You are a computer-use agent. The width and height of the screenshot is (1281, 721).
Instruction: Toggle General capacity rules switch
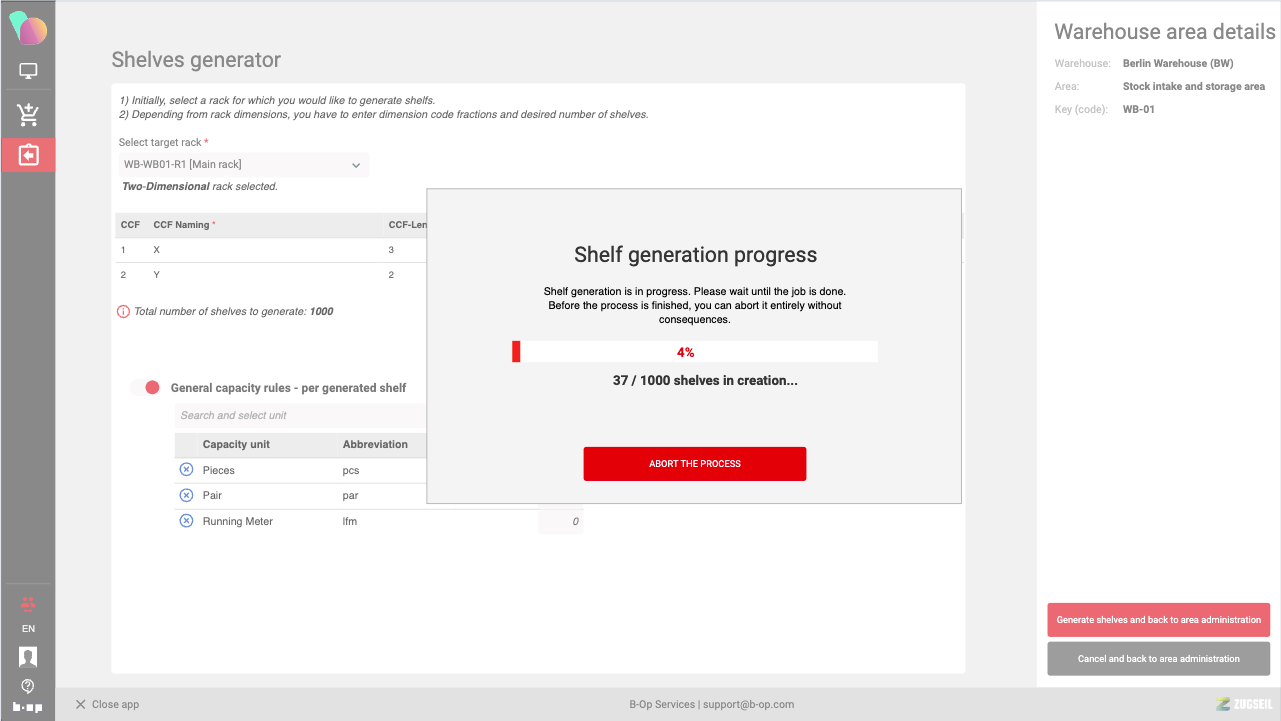click(x=146, y=388)
